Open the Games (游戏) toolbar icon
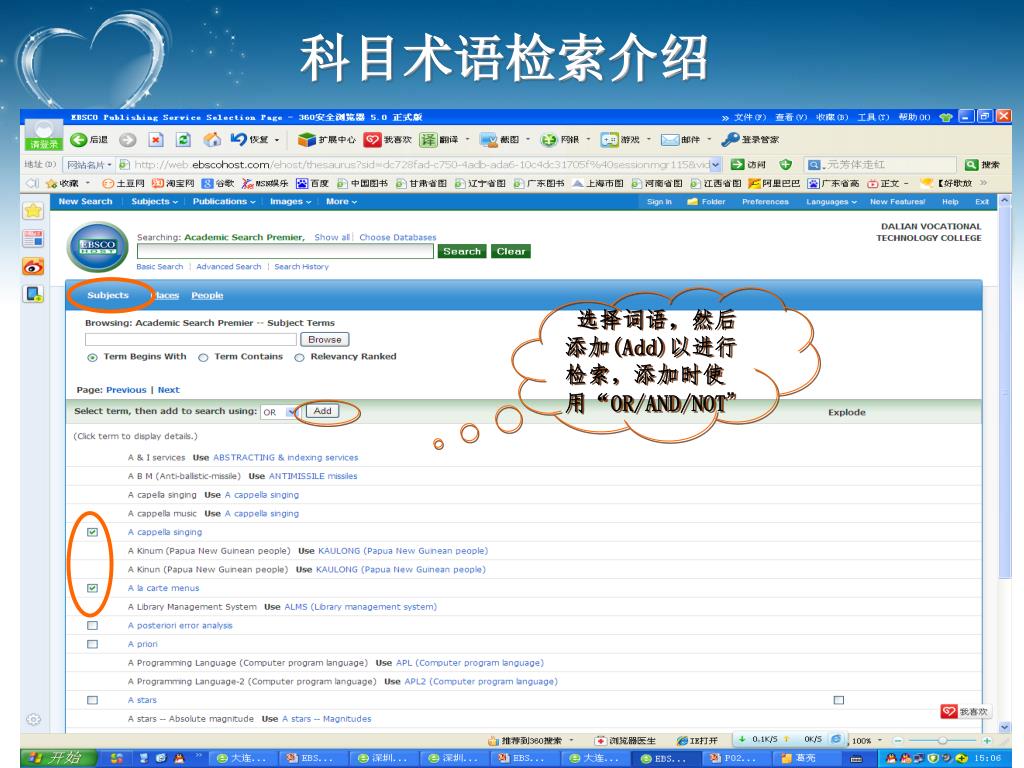Viewport: 1024px width, 768px height. pyautogui.click(x=609, y=140)
